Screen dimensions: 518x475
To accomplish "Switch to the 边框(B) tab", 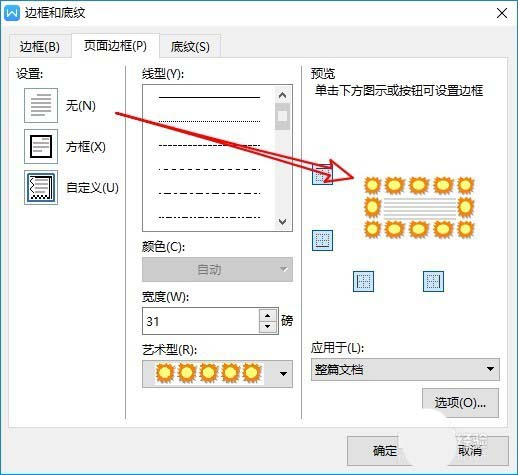I will (40, 46).
